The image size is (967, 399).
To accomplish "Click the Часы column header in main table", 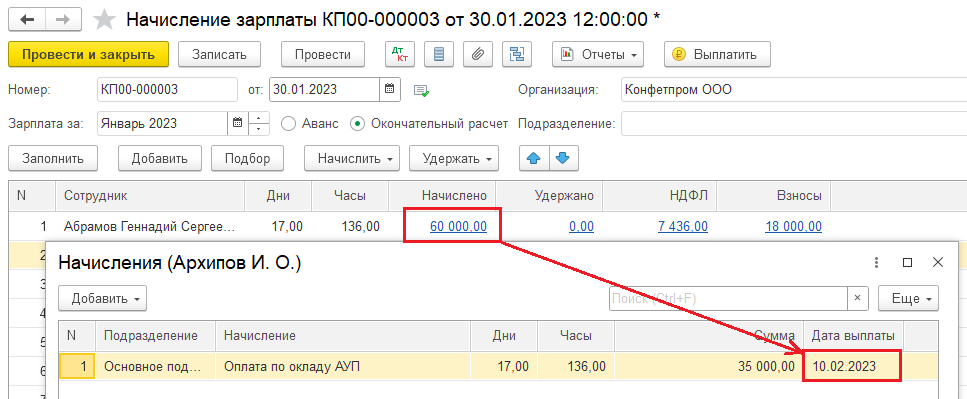I will (350, 196).
